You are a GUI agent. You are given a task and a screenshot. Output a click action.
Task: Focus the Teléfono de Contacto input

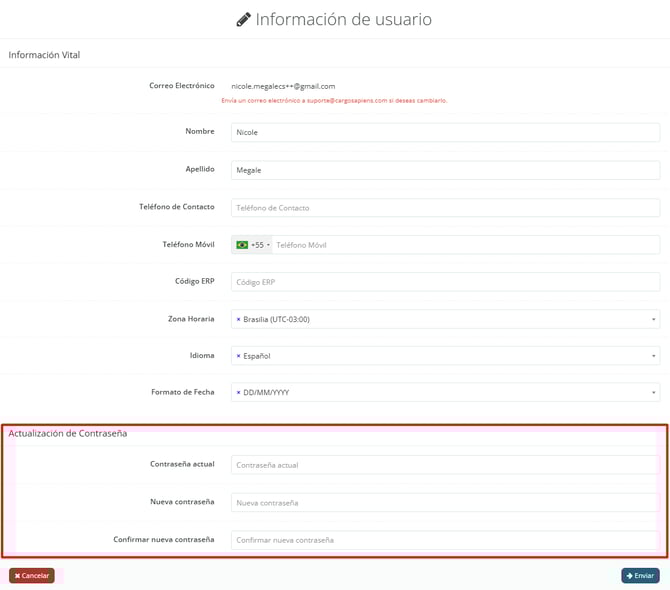tap(445, 208)
